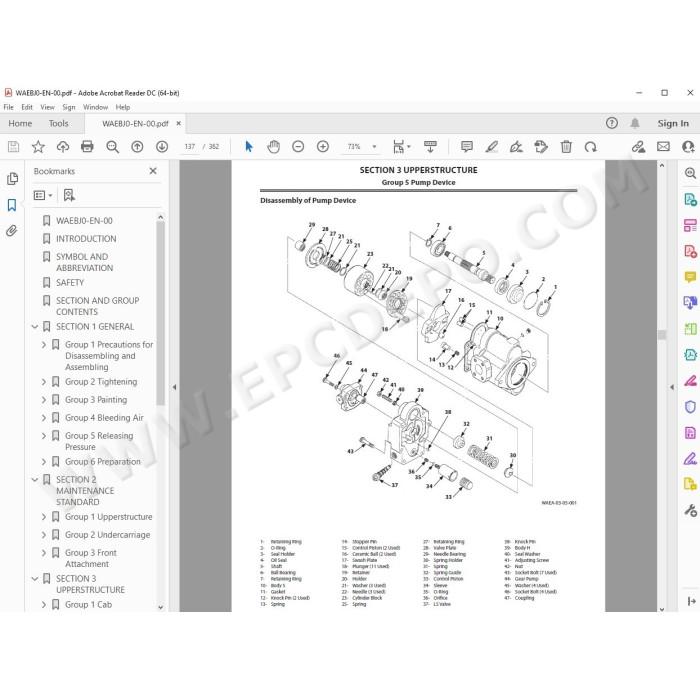Open the find text magnifier tool
Viewport: 700px width, 700px height.
pos(112,147)
